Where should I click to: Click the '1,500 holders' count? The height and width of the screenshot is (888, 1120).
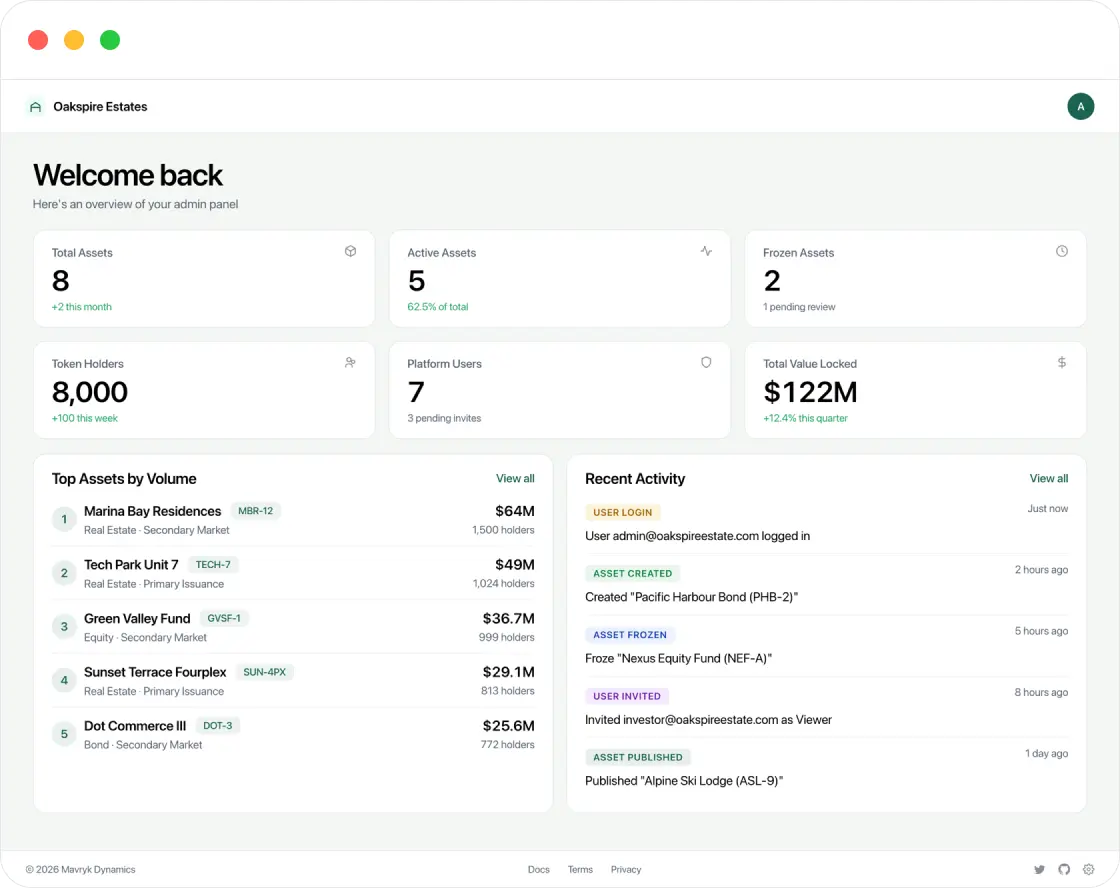click(503, 530)
